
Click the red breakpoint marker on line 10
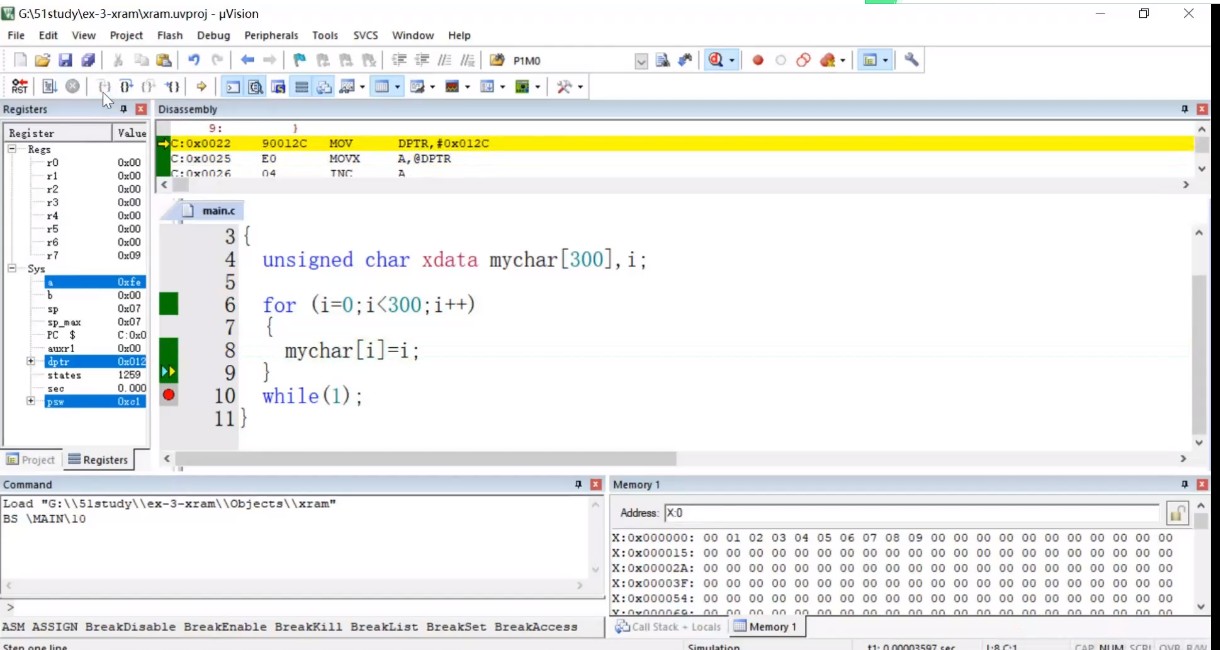[168, 395]
